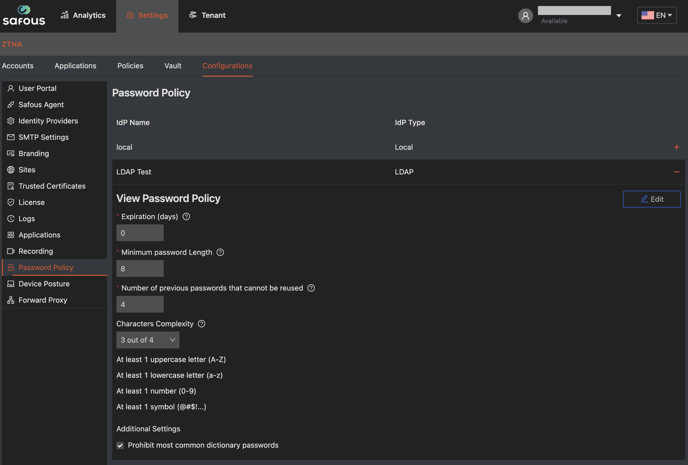Open the user profile avatar icon
Image resolution: width=688 pixels, height=465 pixels.
(525, 16)
